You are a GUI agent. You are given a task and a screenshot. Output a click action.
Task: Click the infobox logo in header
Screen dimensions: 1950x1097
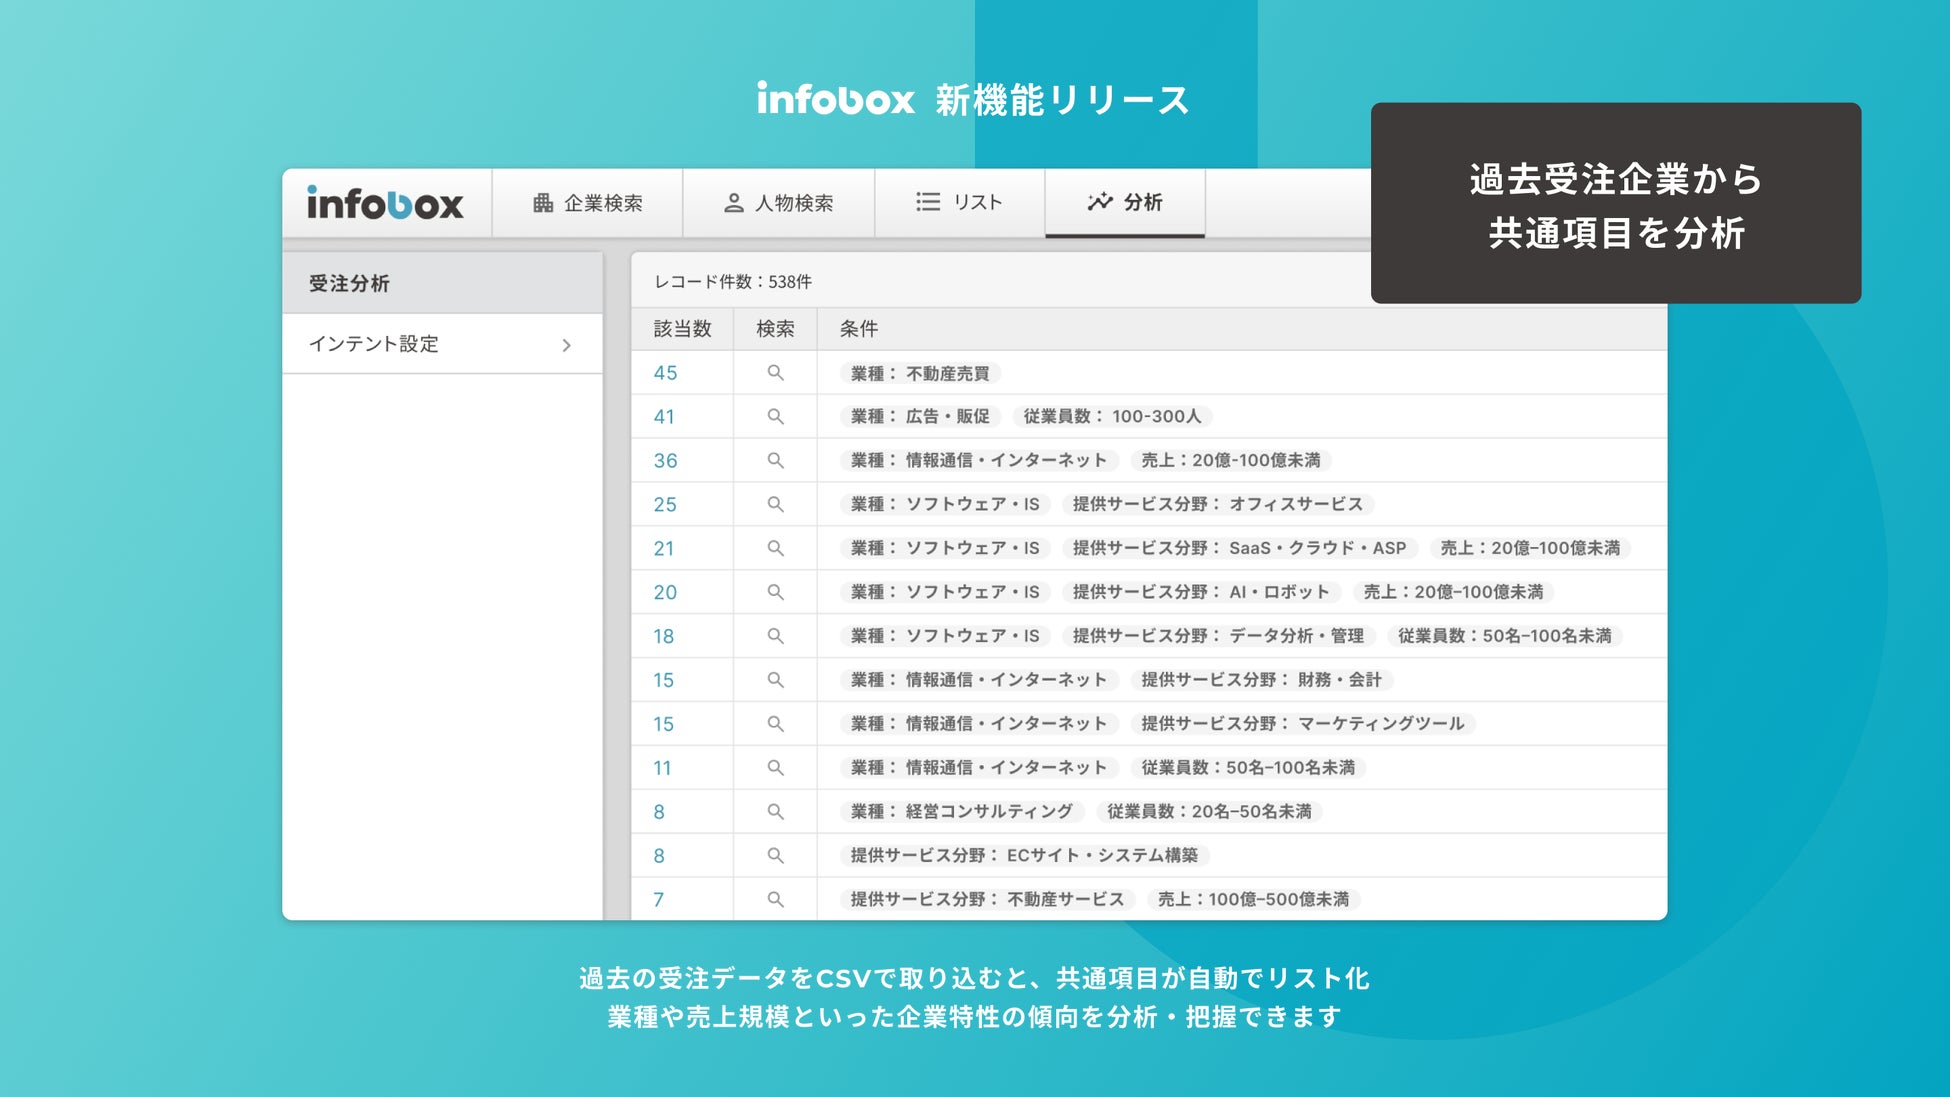click(385, 204)
